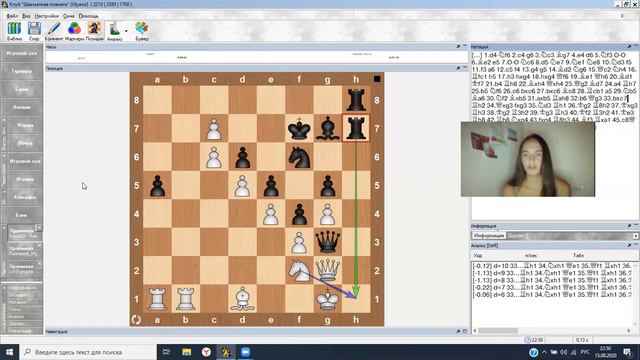Switch to the Дерево tab

(516, 236)
